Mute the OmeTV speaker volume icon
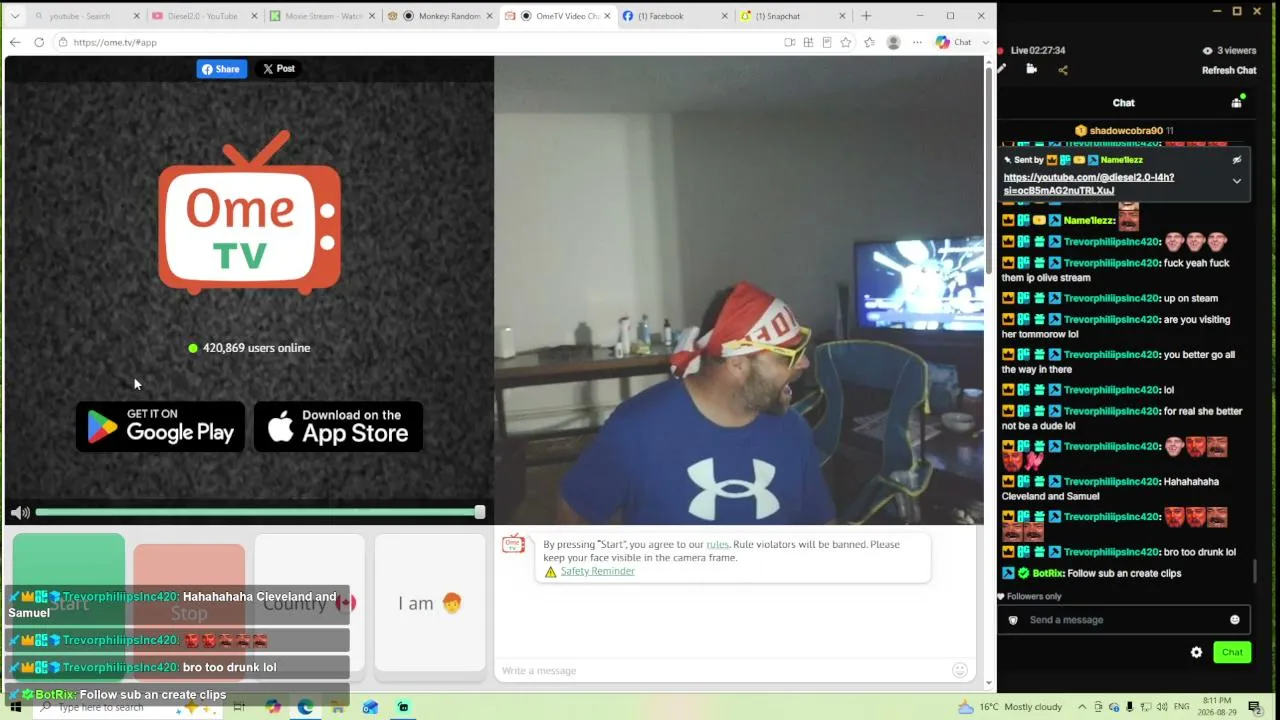The width and height of the screenshot is (1280, 720). tap(19, 513)
